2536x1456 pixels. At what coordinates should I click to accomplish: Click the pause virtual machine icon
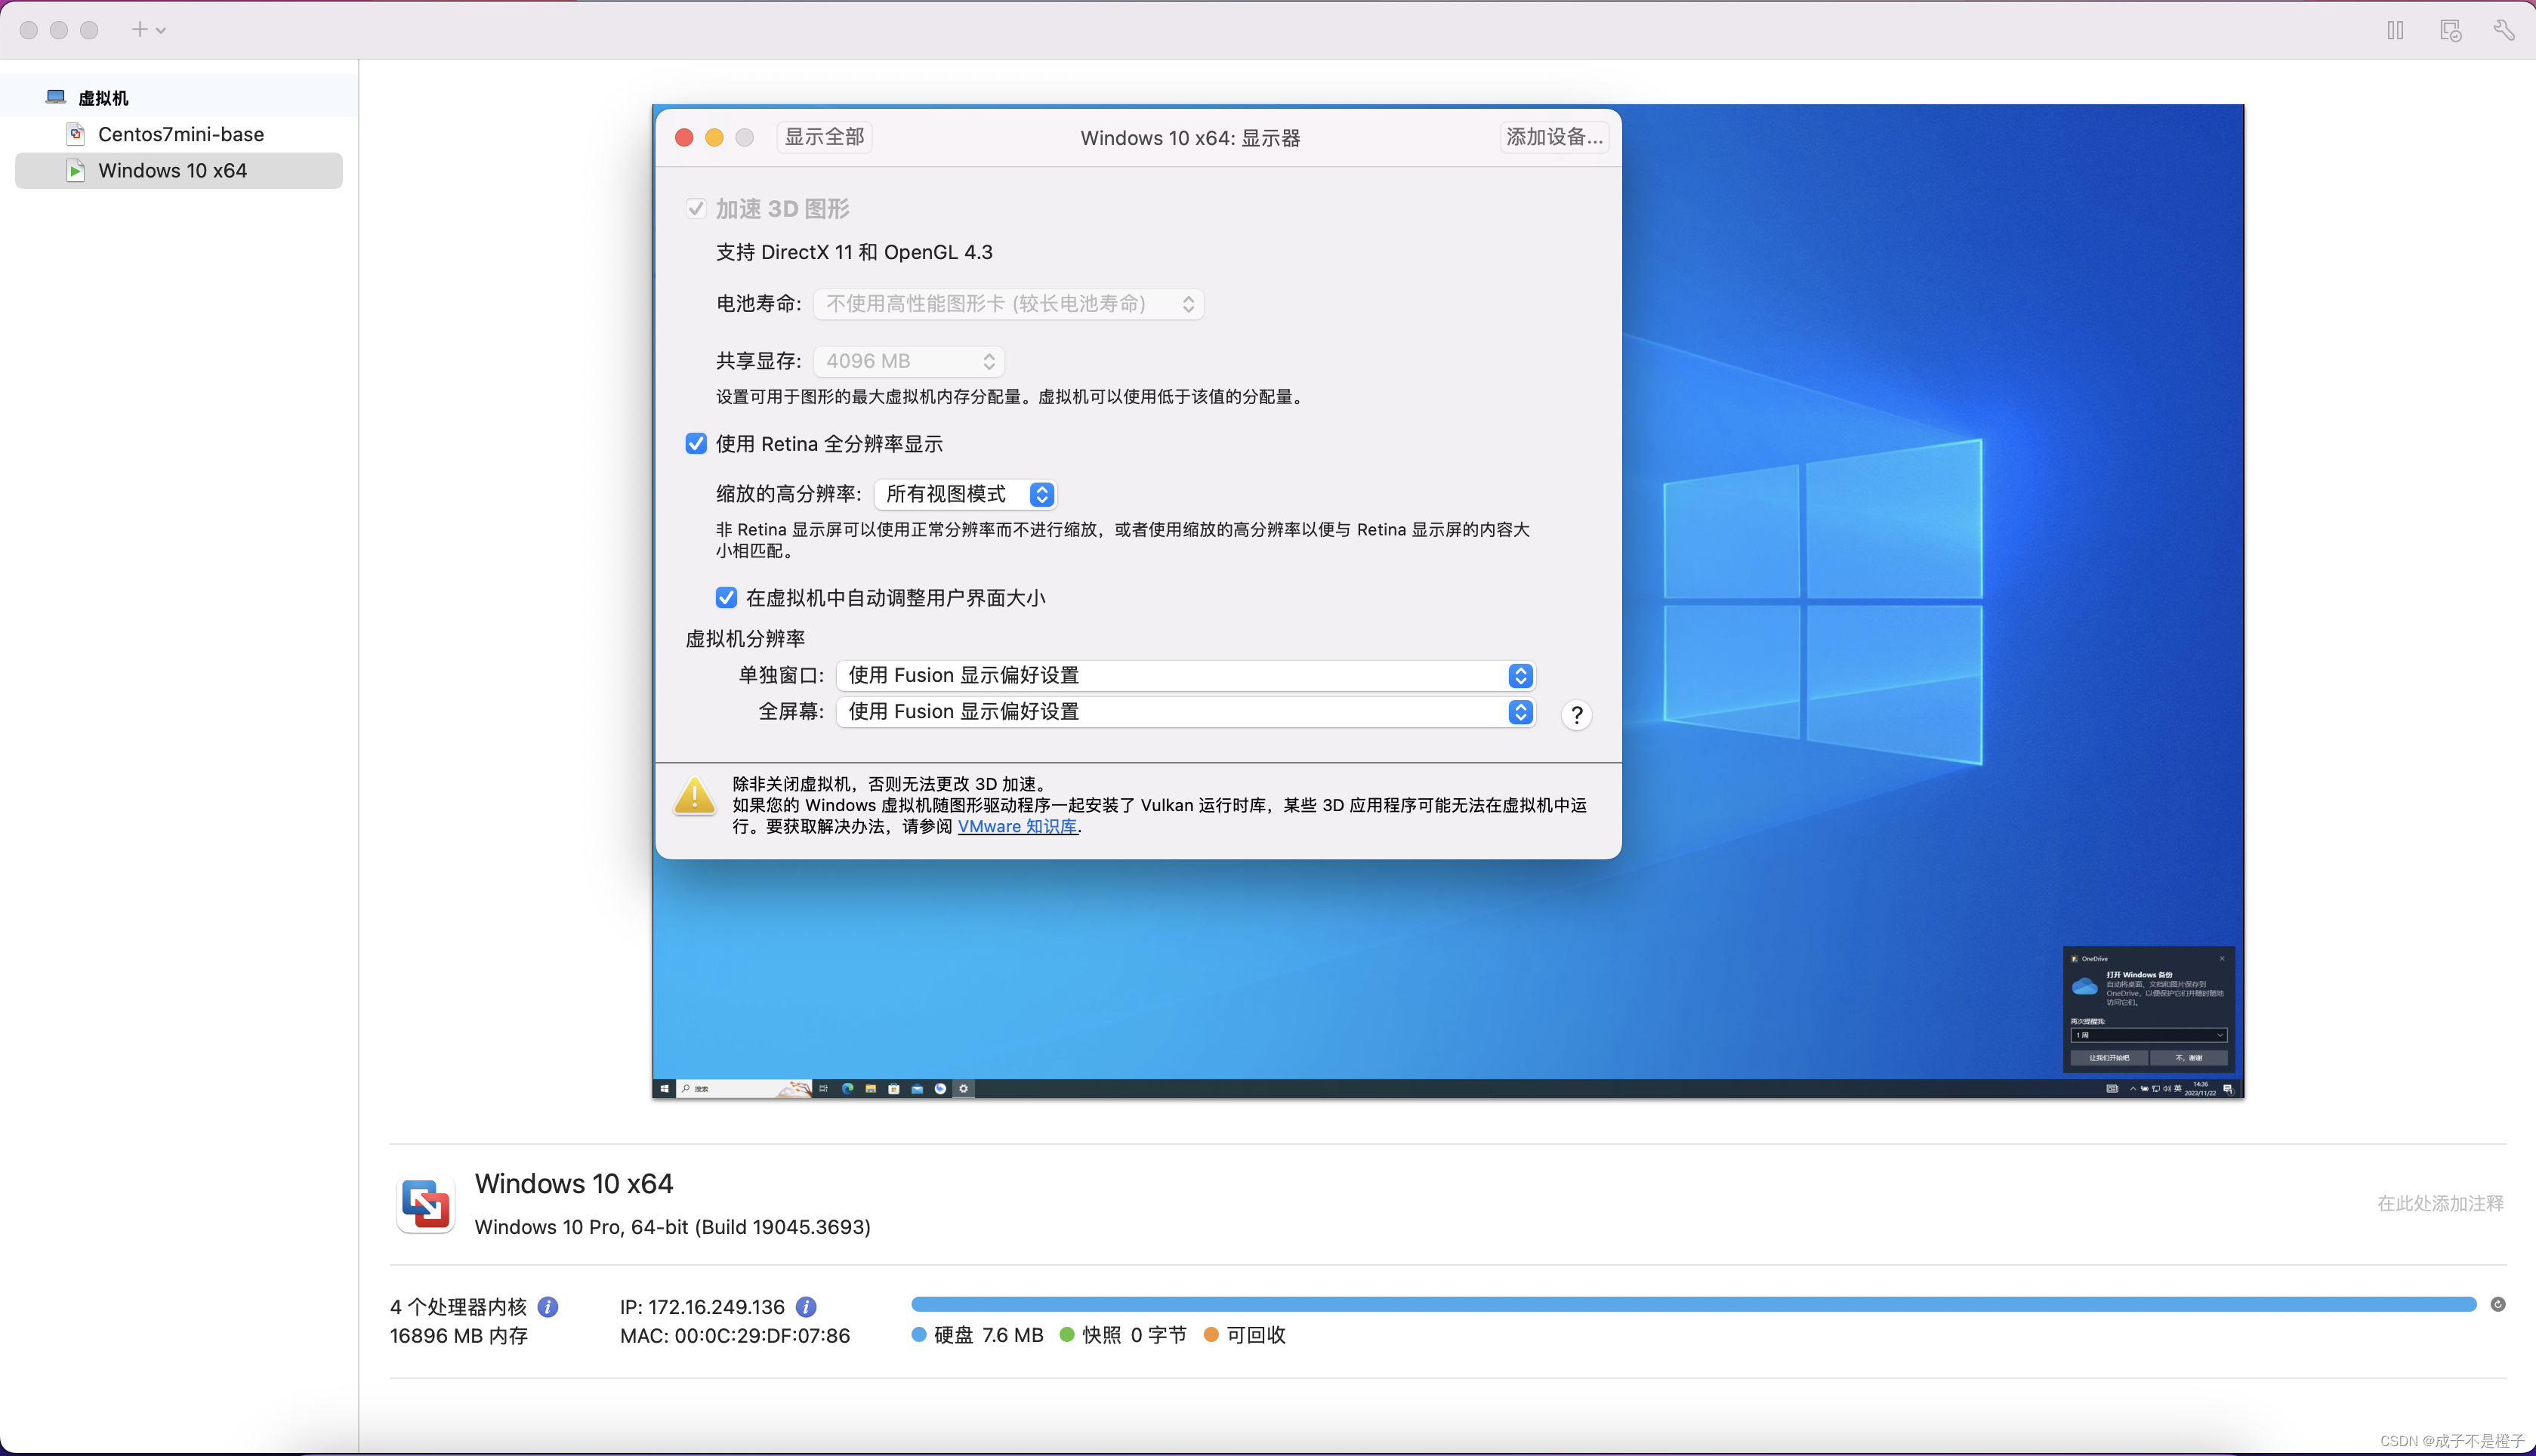tap(2395, 30)
